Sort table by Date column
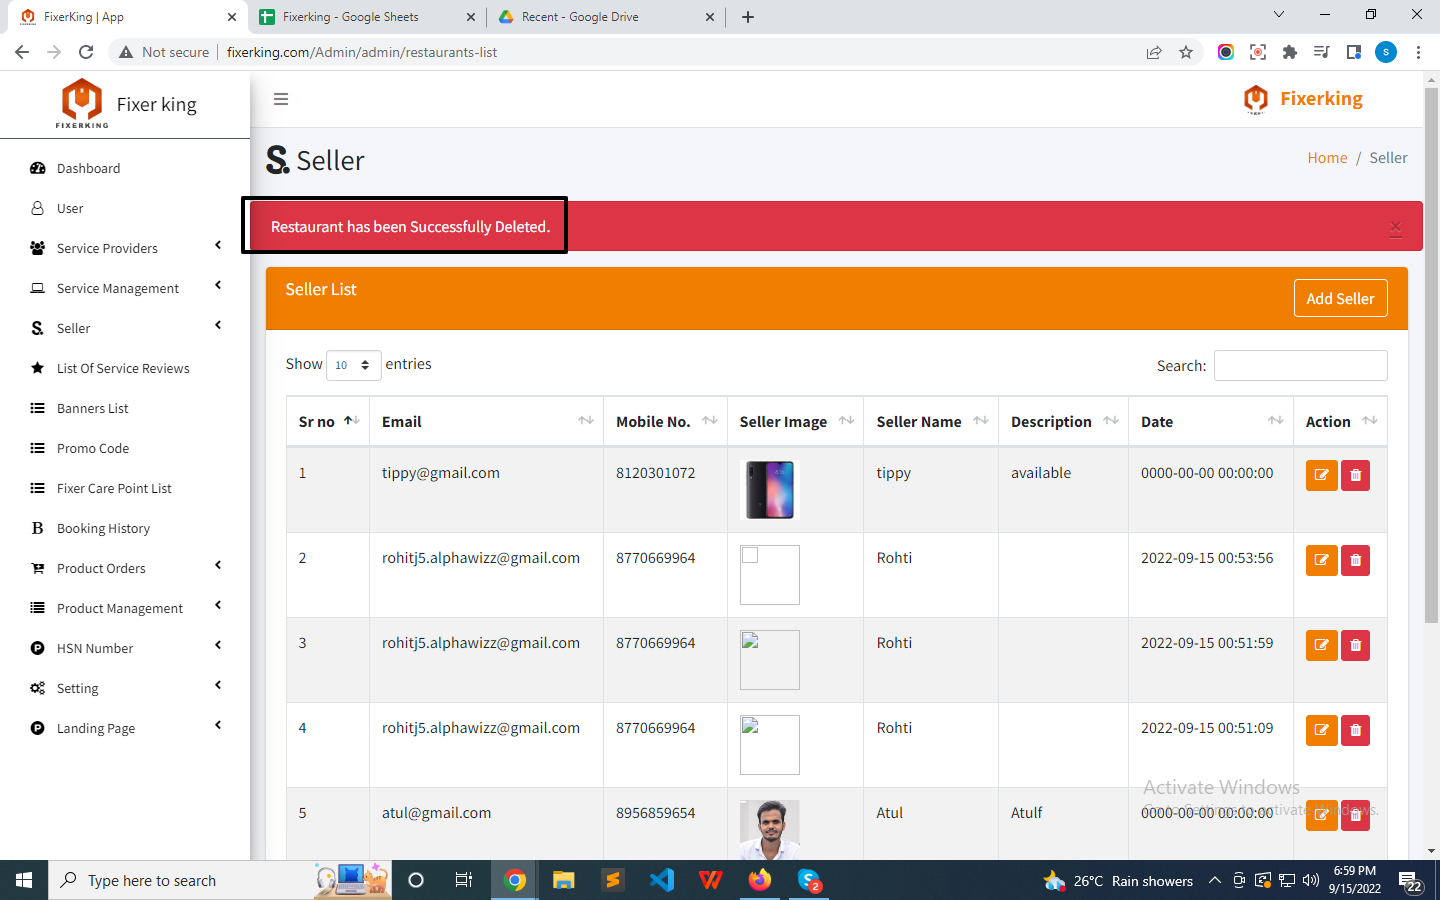This screenshot has width=1440, height=900. pos(1211,421)
